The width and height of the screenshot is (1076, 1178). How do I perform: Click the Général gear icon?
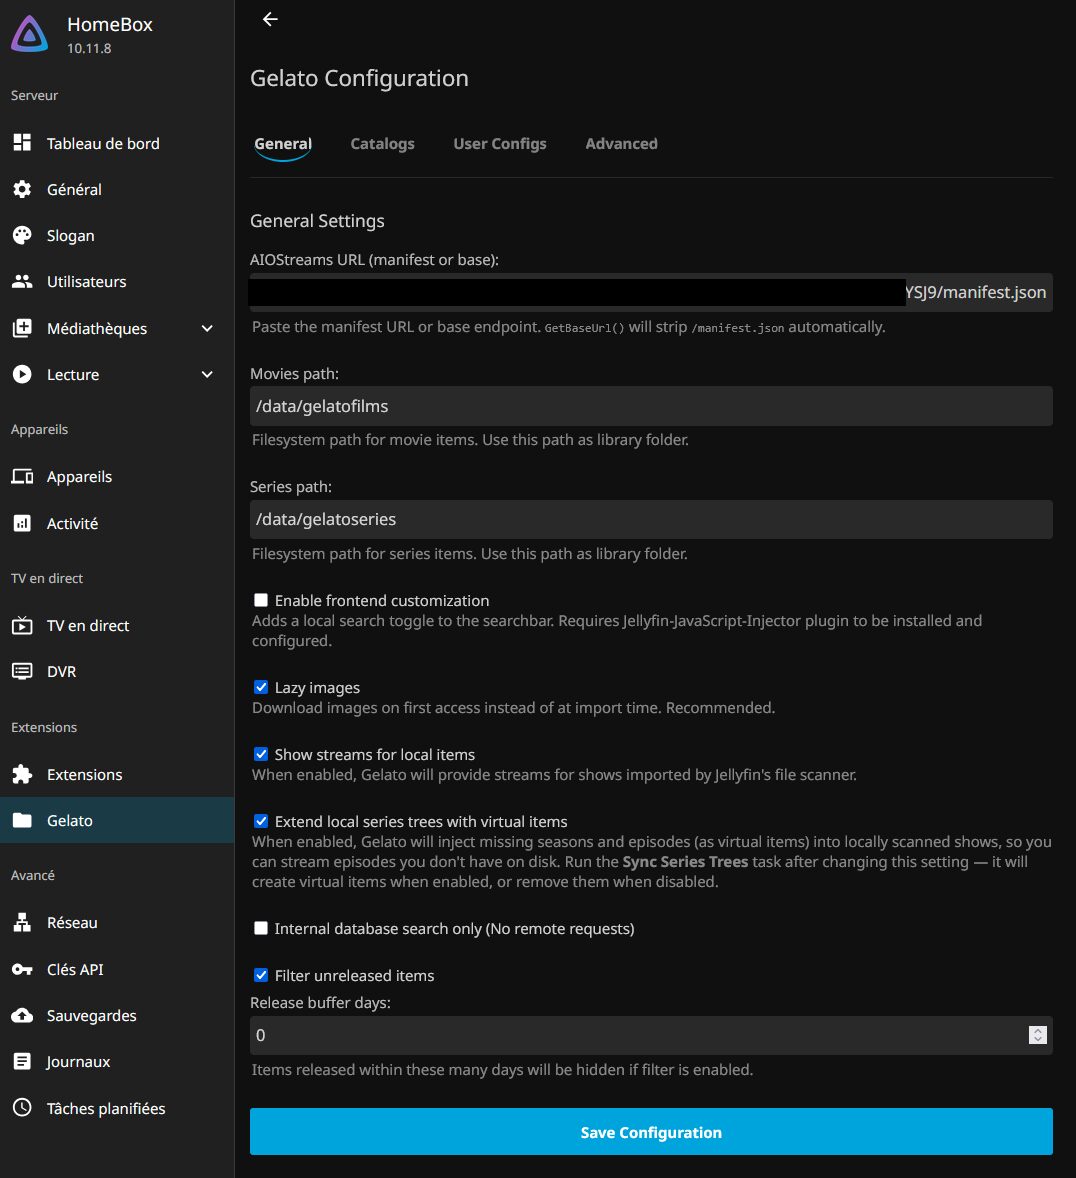pos(23,189)
